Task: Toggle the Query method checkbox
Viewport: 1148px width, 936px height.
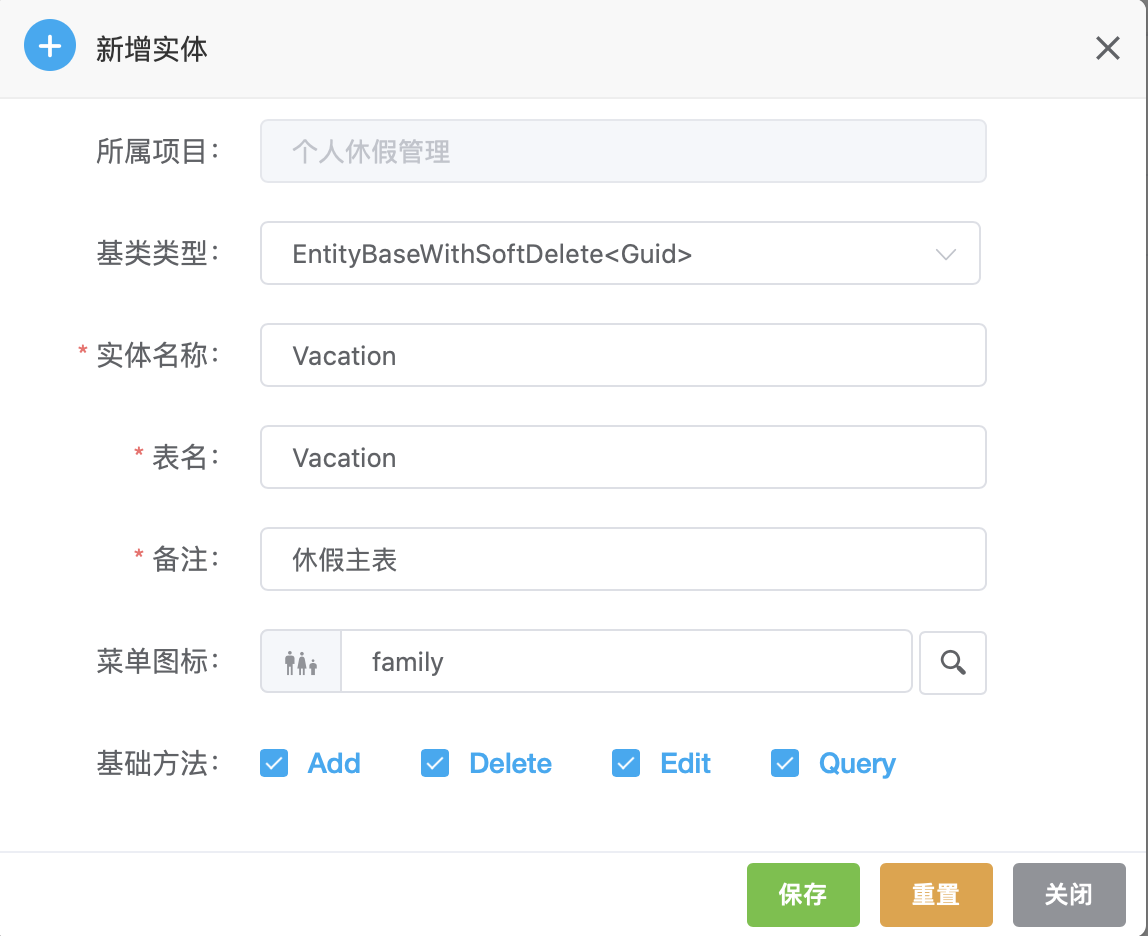Action: (785, 764)
